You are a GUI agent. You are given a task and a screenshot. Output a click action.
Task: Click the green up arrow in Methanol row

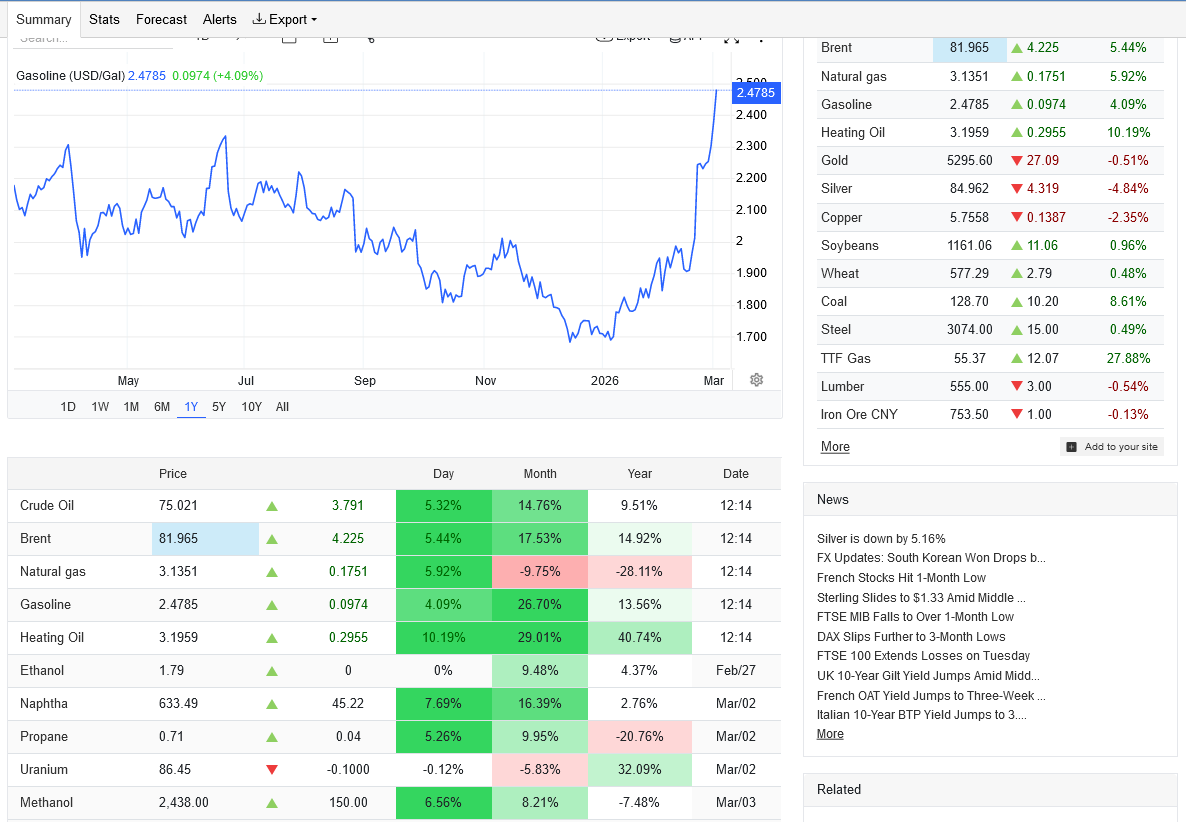point(272,803)
